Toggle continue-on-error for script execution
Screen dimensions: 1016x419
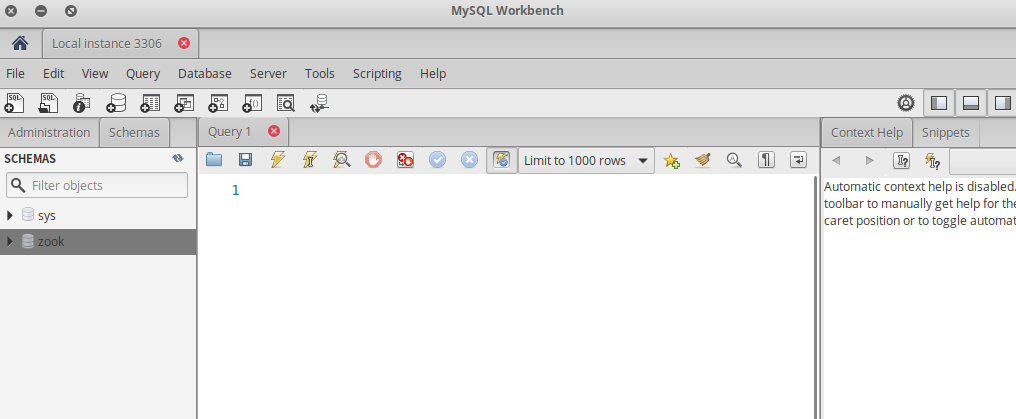click(x=406, y=160)
